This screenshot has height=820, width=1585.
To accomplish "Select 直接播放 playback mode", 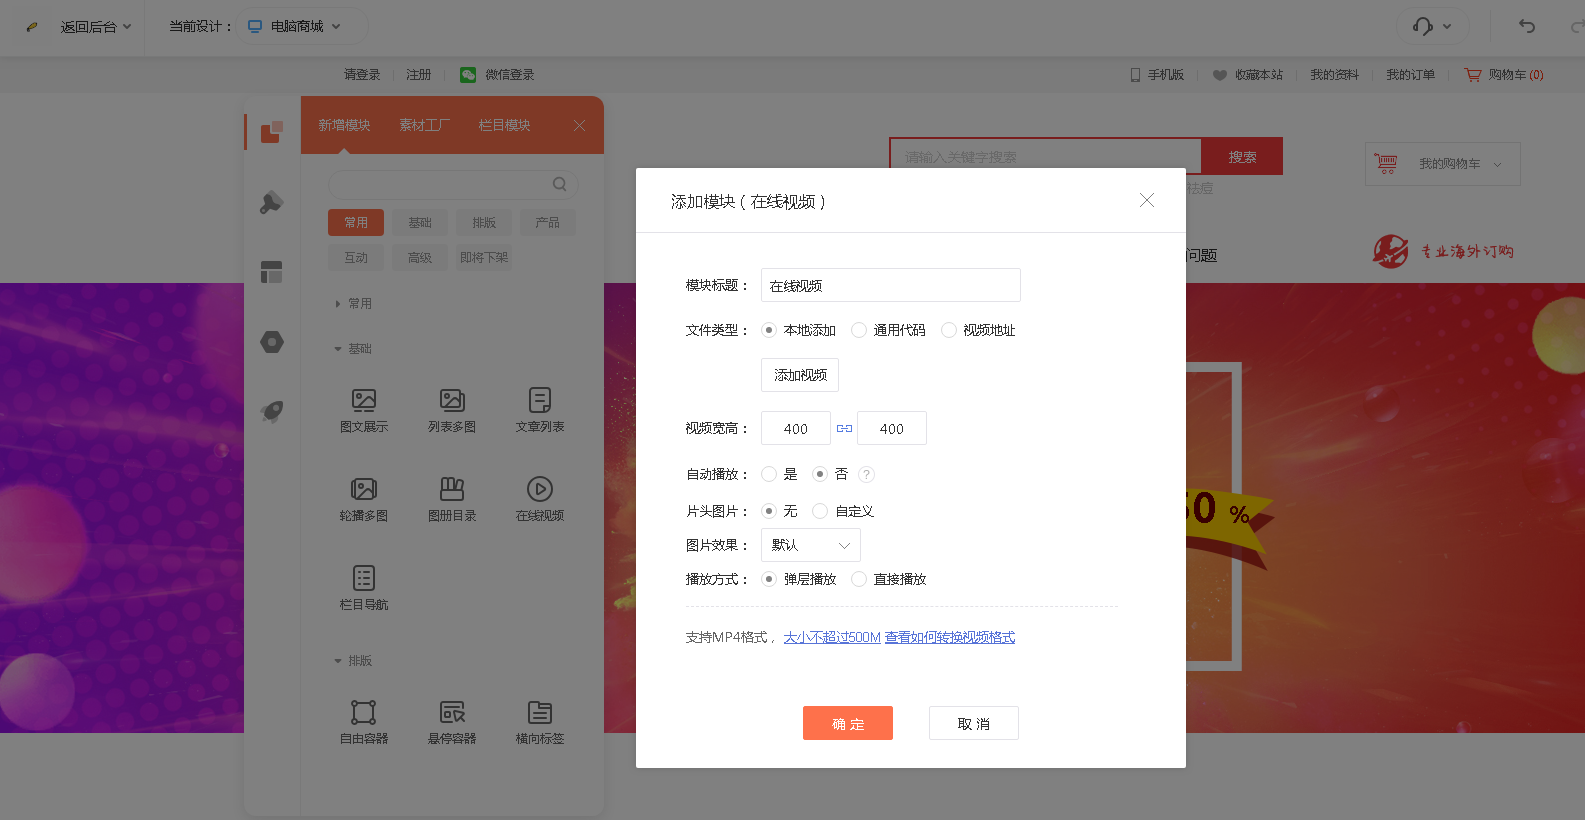I will 859,579.
